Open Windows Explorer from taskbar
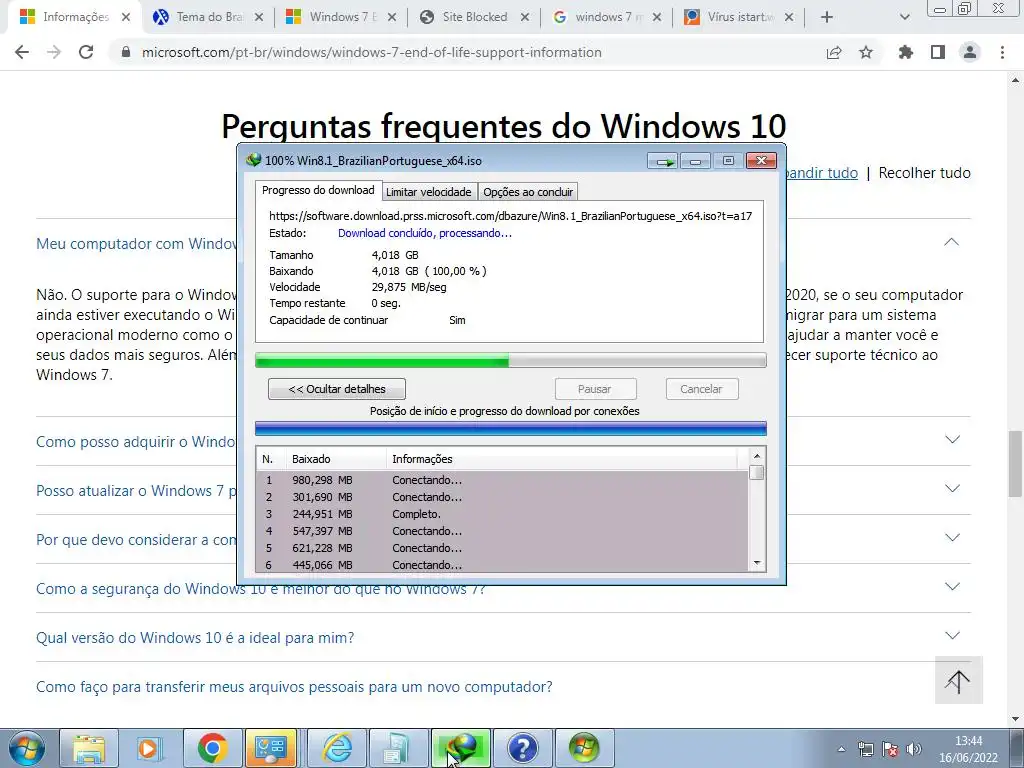This screenshot has width=1024, height=768. click(x=89, y=748)
